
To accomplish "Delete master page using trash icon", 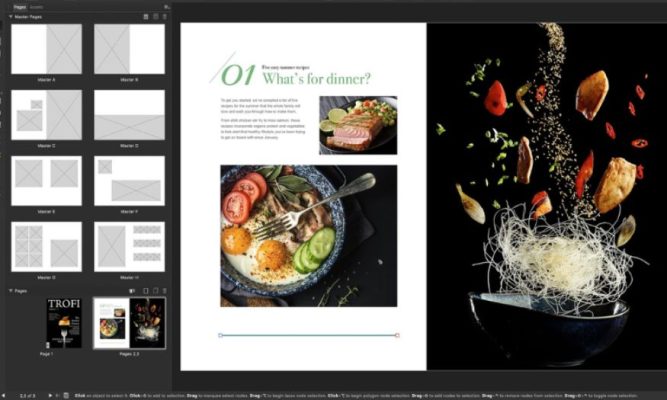I will tap(164, 17).
